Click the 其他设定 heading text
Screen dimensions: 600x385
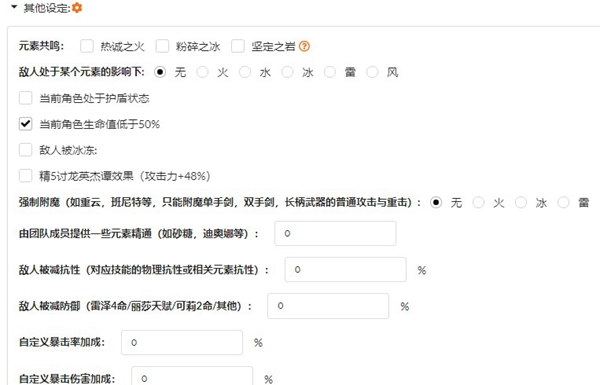point(47,8)
